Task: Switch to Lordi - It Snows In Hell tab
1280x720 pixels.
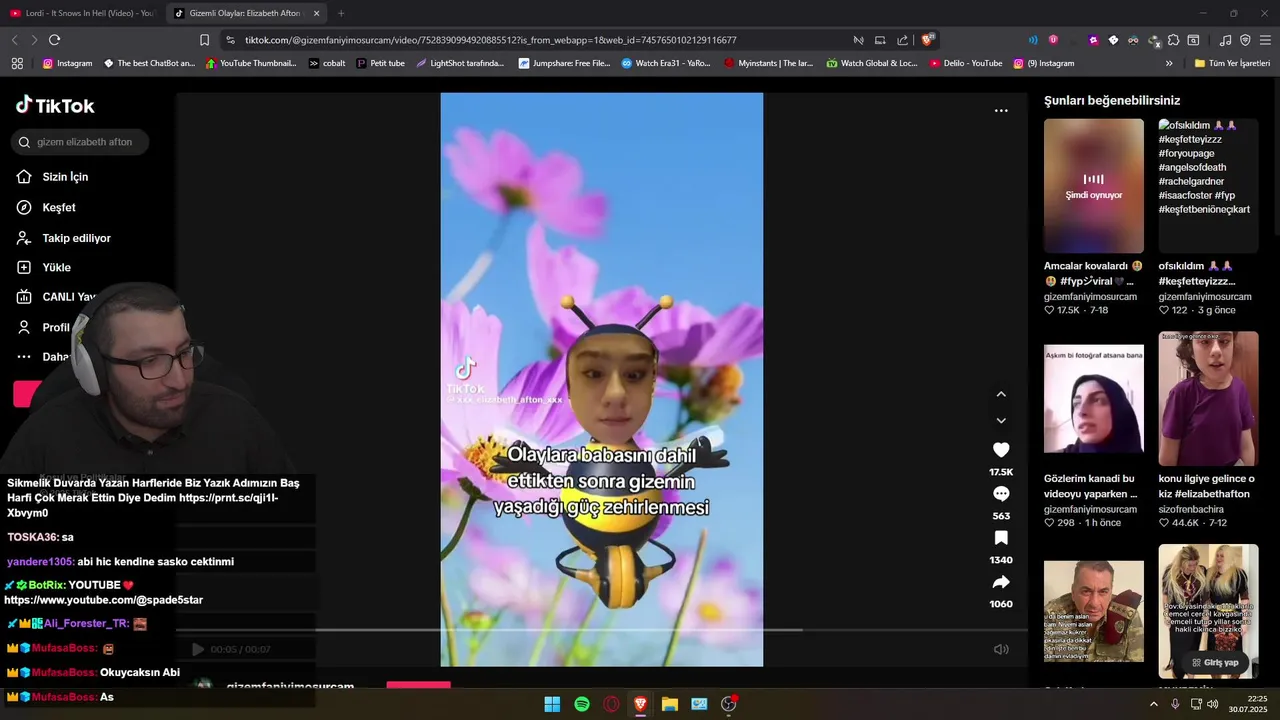Action: [82, 13]
